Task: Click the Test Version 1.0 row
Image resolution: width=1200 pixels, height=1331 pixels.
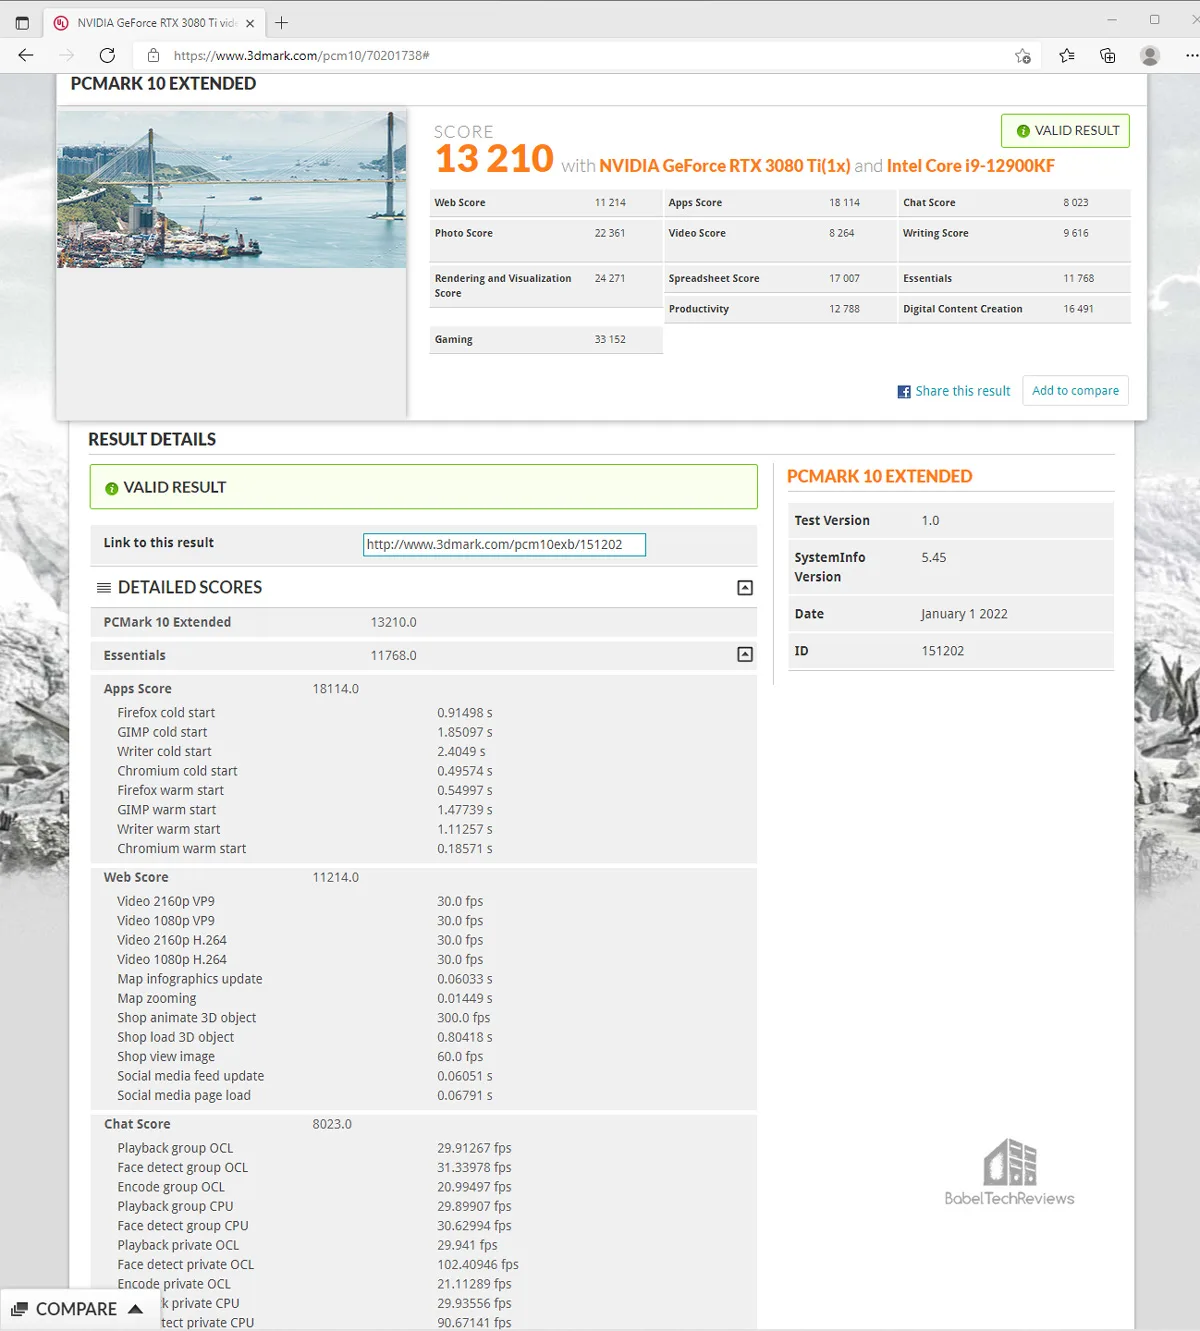Action: tap(951, 521)
